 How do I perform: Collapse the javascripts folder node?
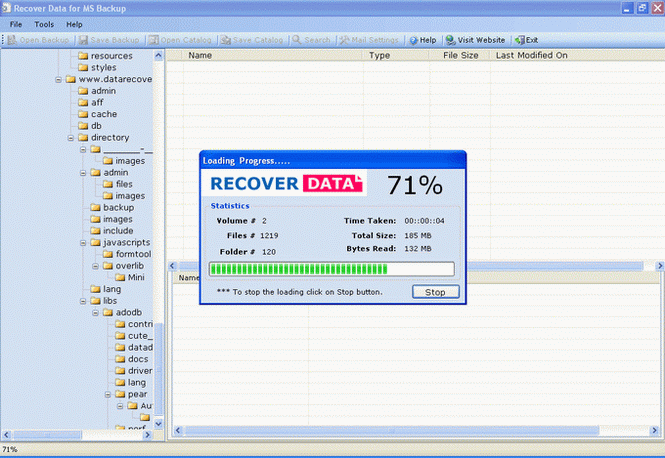pyautogui.click(x=84, y=242)
